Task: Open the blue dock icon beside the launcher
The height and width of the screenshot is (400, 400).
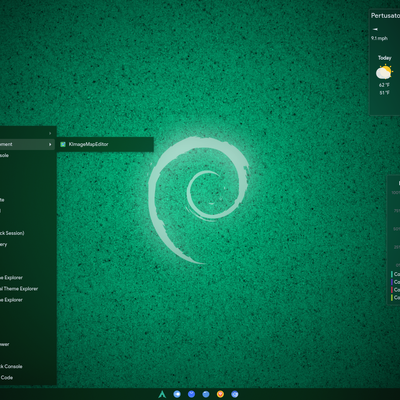Action: 177,394
